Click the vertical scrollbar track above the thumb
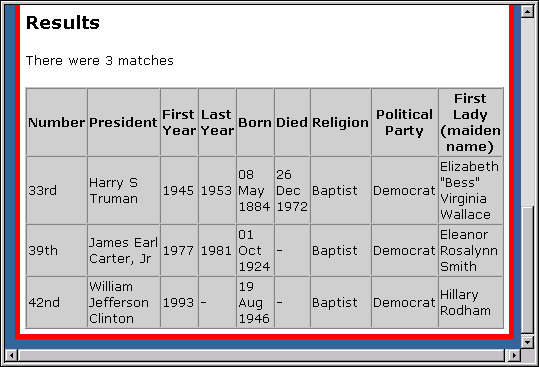 click(527, 112)
